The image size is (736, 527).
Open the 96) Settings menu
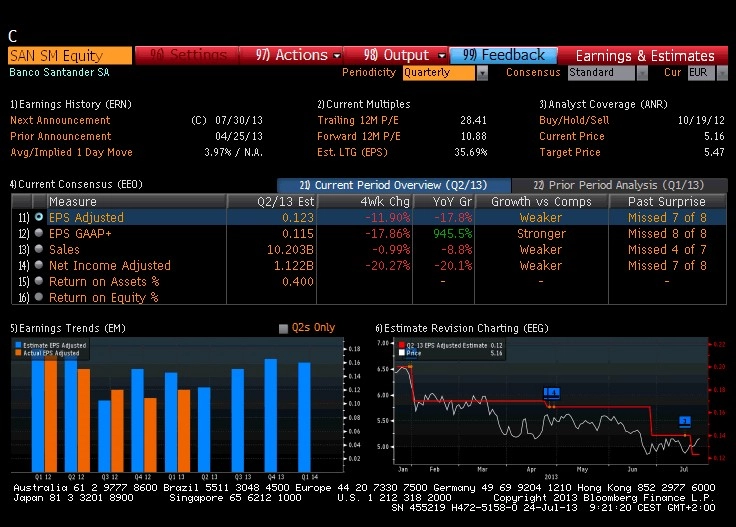[187, 55]
